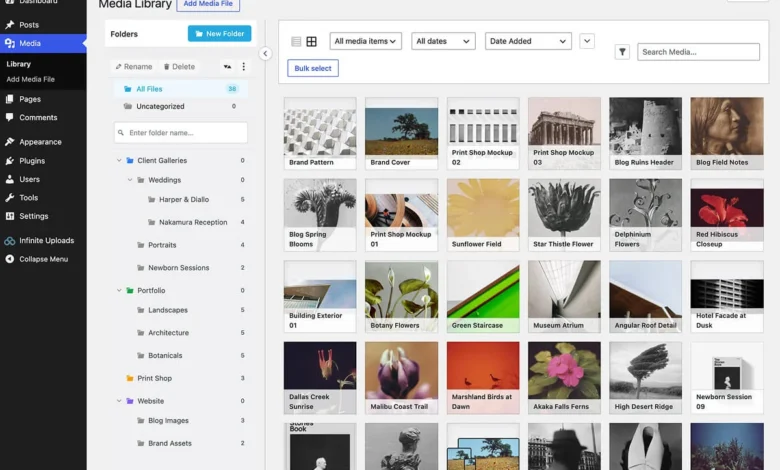Collapse the folders sidebar with arrow

tap(265, 53)
